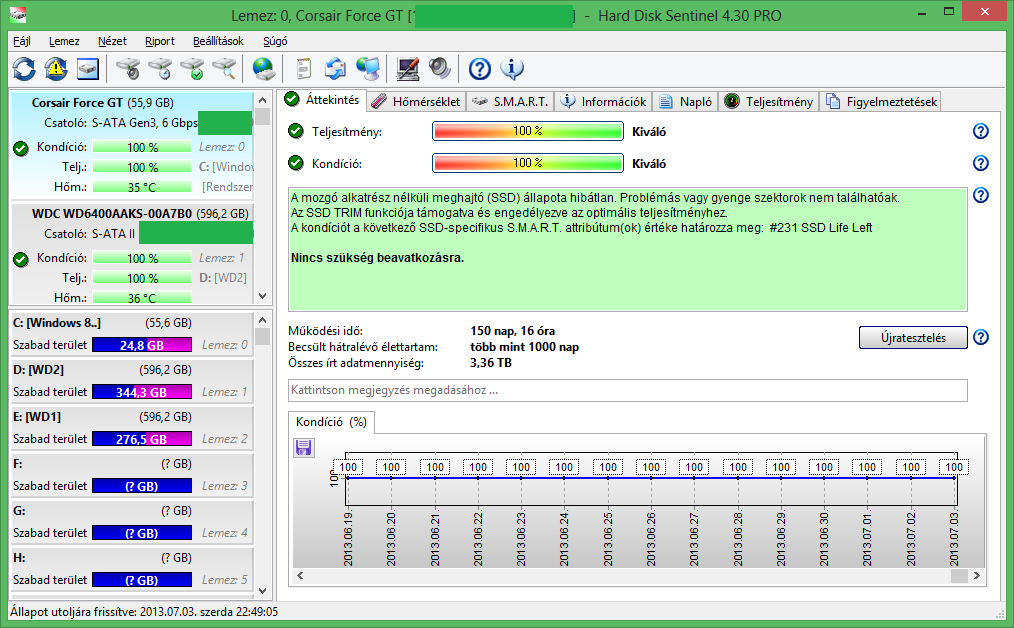Select Corsair Force GT disk entry
Viewport: 1014px width, 628px height.
point(133,144)
